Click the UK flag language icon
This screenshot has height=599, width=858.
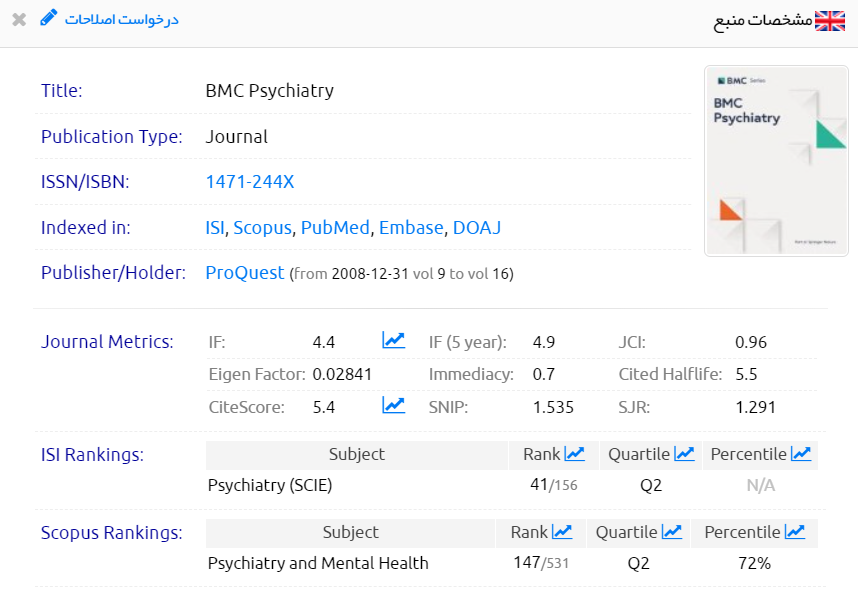click(x=830, y=21)
